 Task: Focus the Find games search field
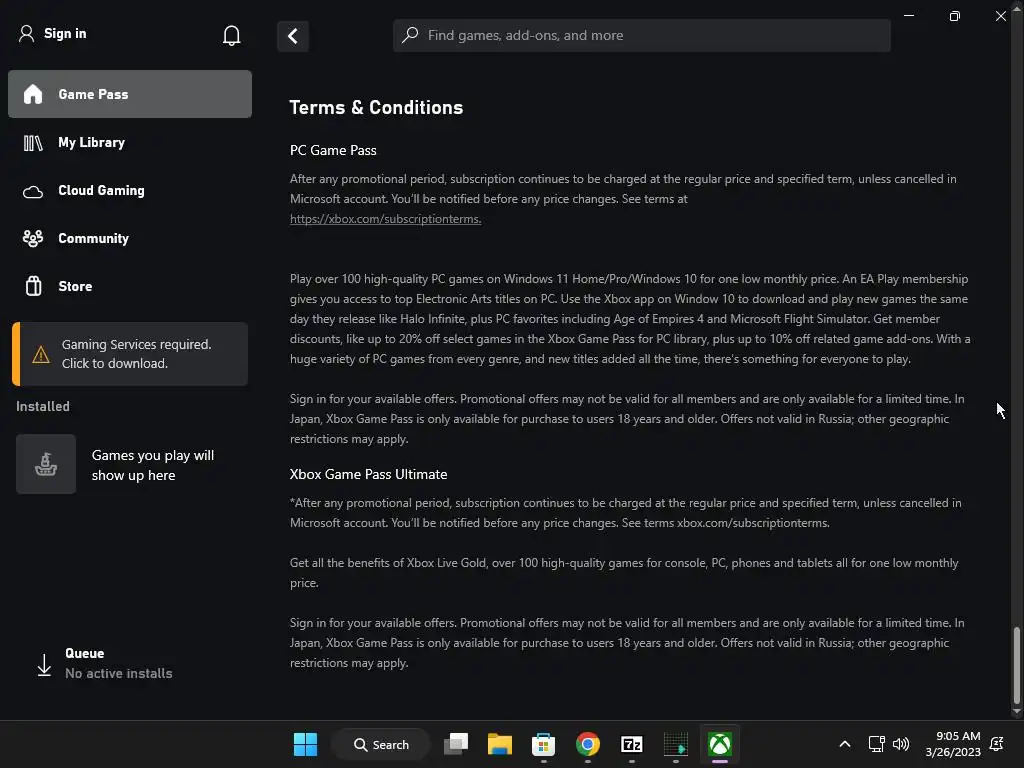(x=641, y=35)
